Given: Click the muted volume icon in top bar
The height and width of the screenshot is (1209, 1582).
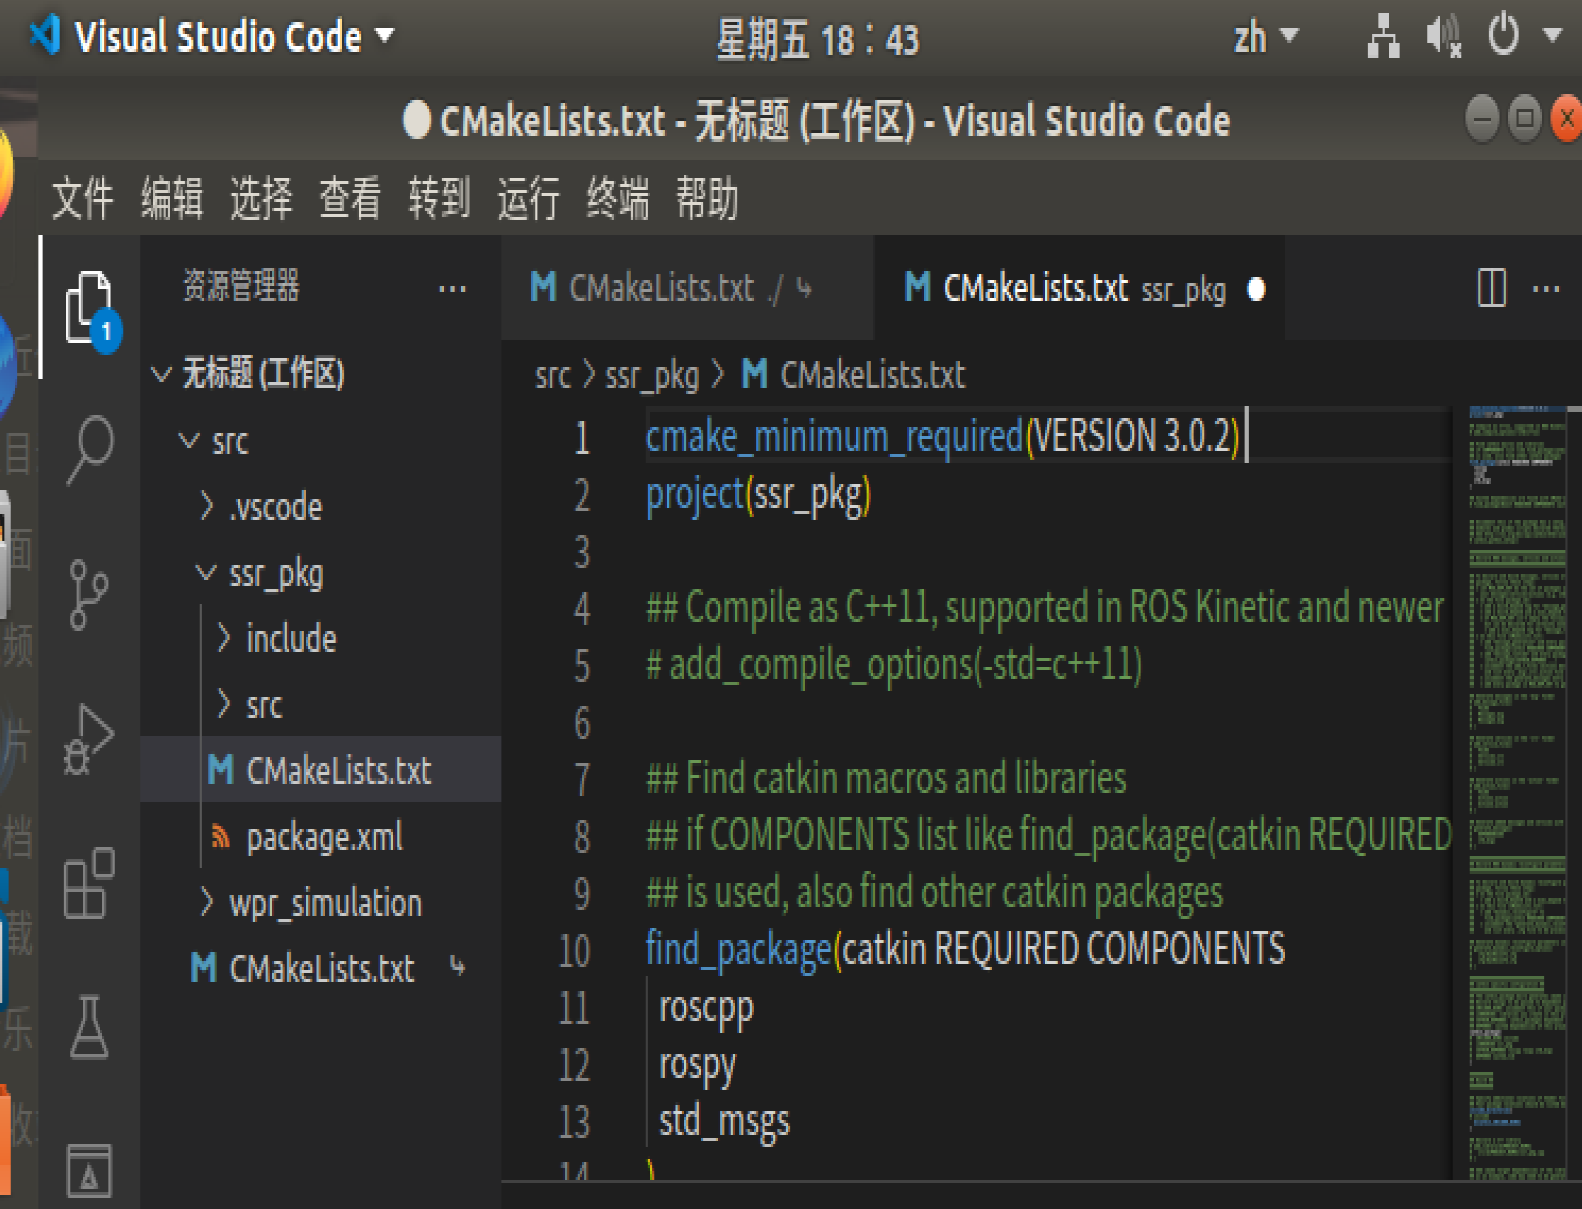Looking at the screenshot, I should (1443, 36).
